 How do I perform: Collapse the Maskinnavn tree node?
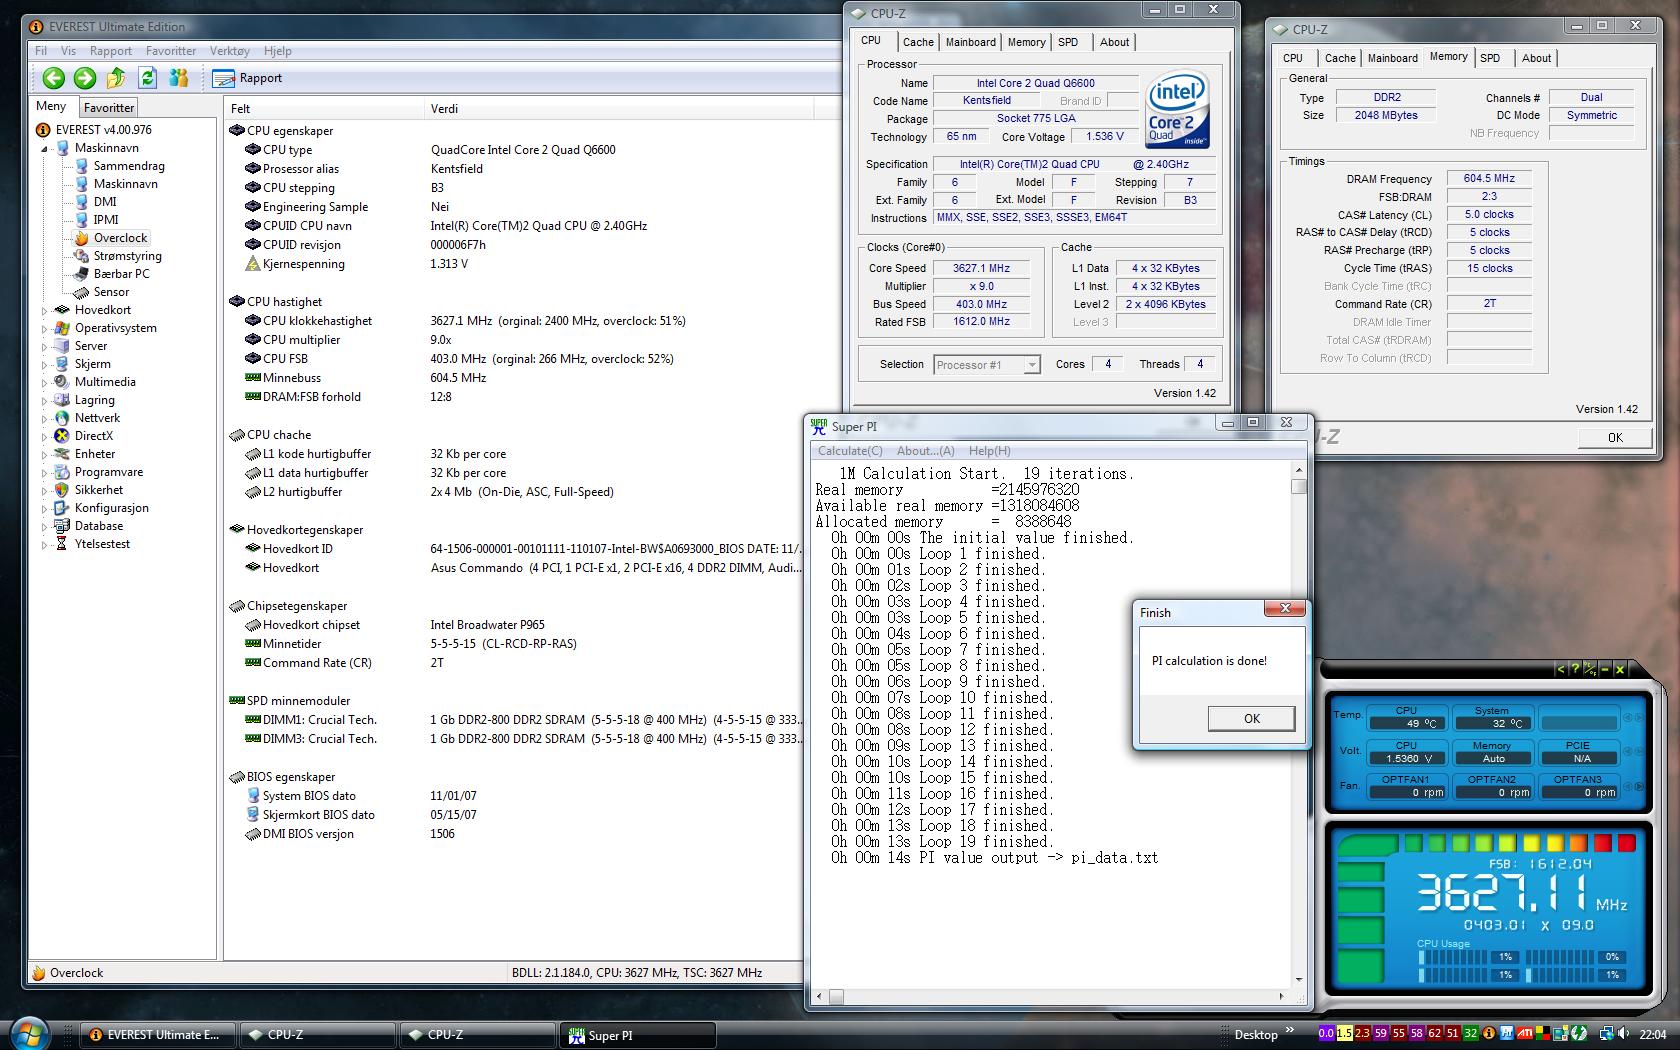pyautogui.click(x=44, y=148)
